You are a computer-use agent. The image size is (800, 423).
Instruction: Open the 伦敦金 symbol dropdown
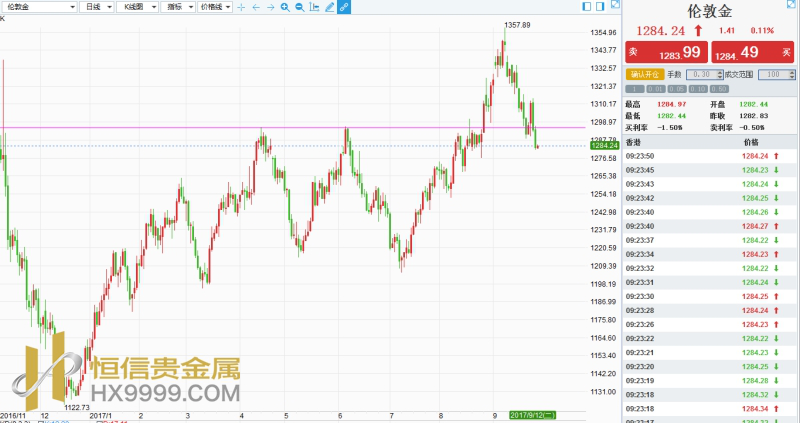tap(38, 7)
